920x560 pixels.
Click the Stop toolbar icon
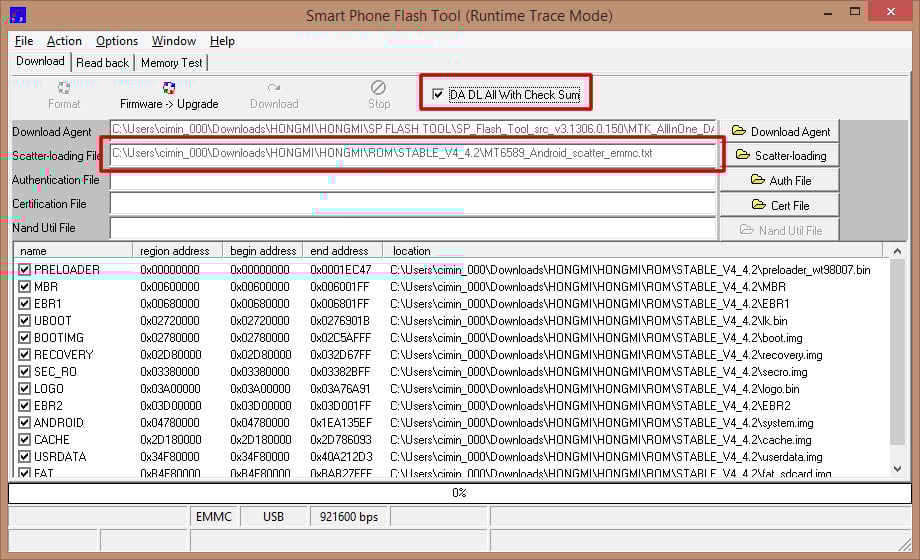click(x=378, y=87)
